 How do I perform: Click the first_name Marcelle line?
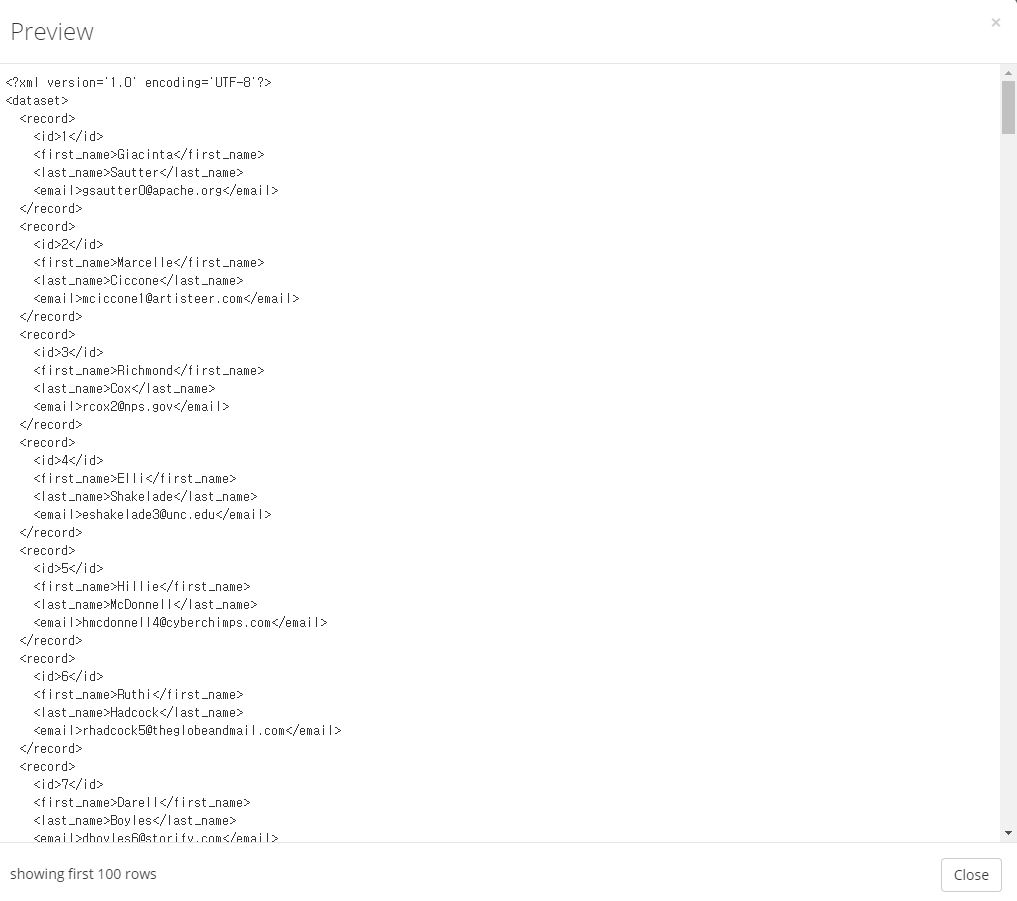149,263
